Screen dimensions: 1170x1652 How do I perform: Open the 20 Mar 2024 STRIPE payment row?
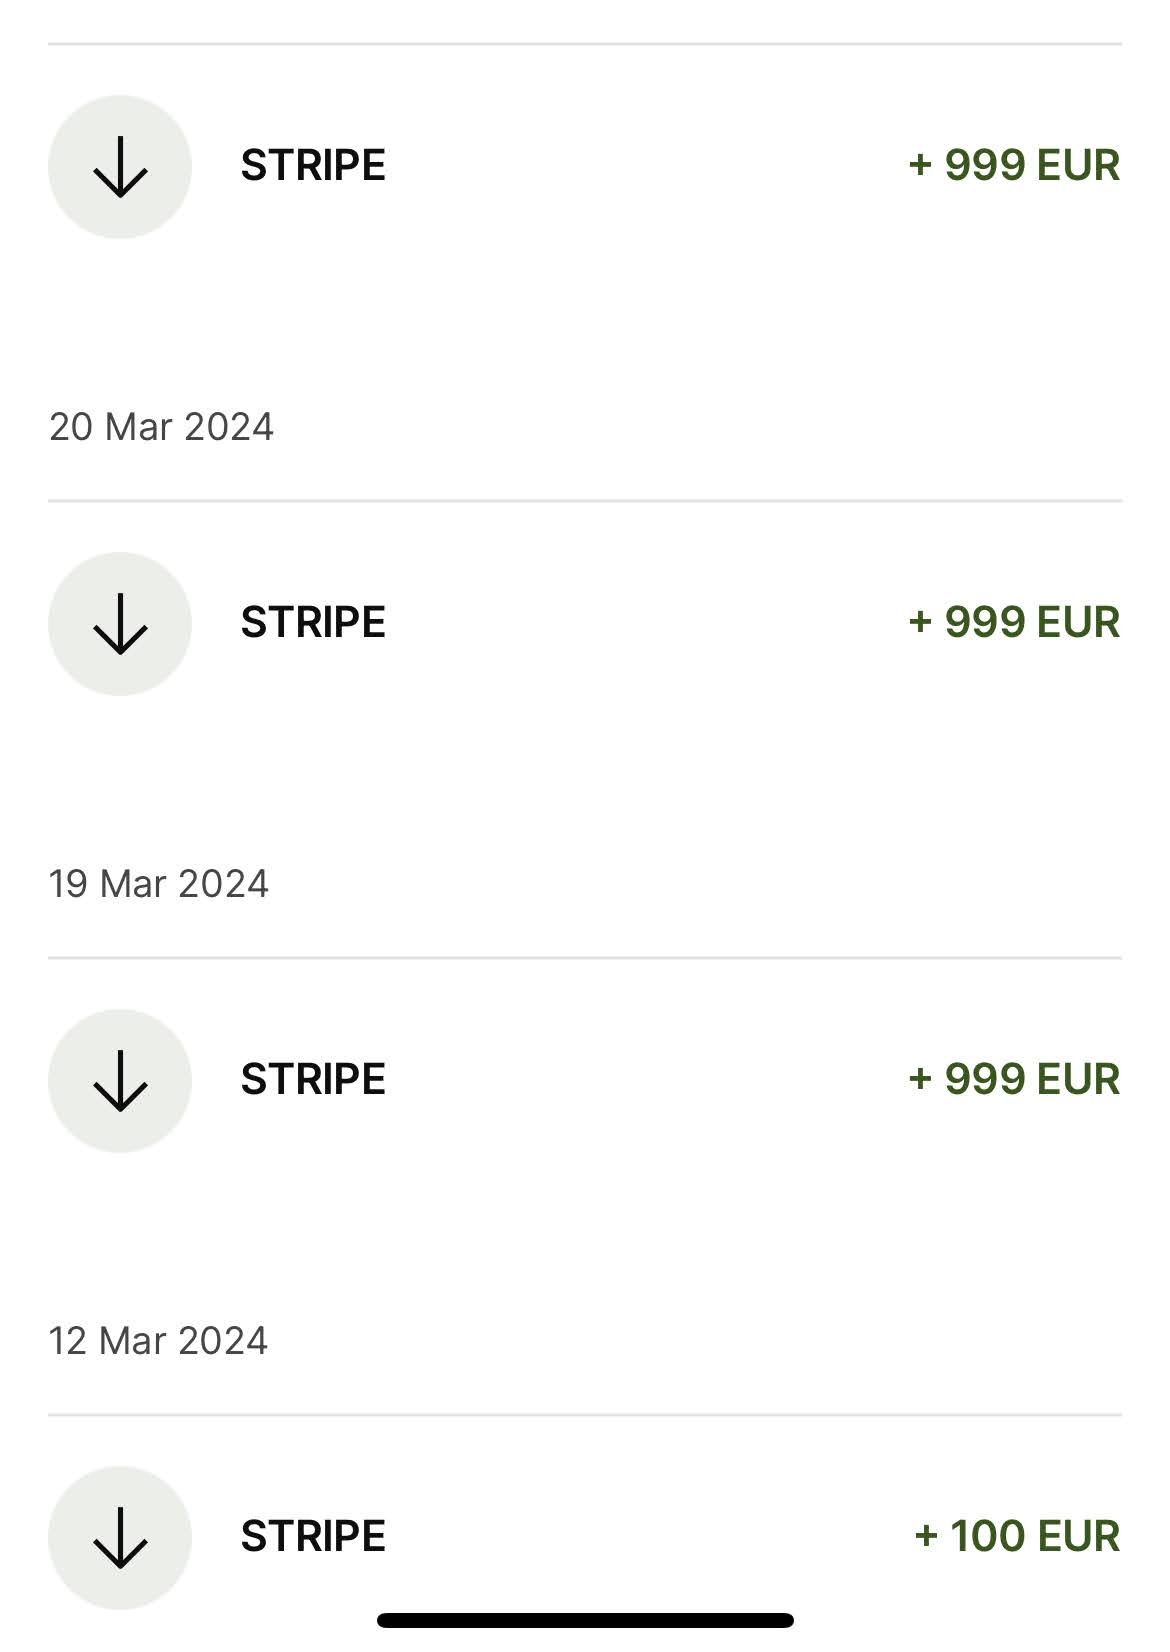640,624
